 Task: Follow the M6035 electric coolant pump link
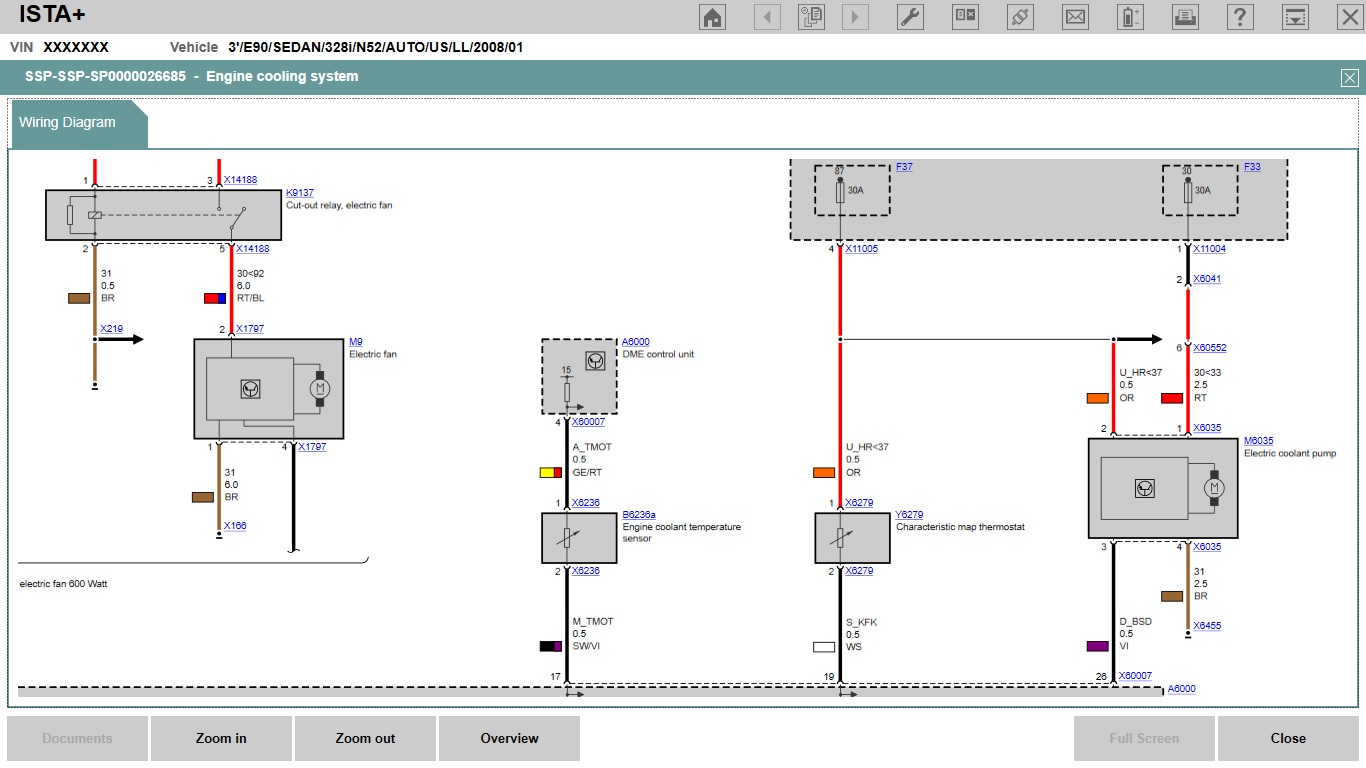point(1258,441)
